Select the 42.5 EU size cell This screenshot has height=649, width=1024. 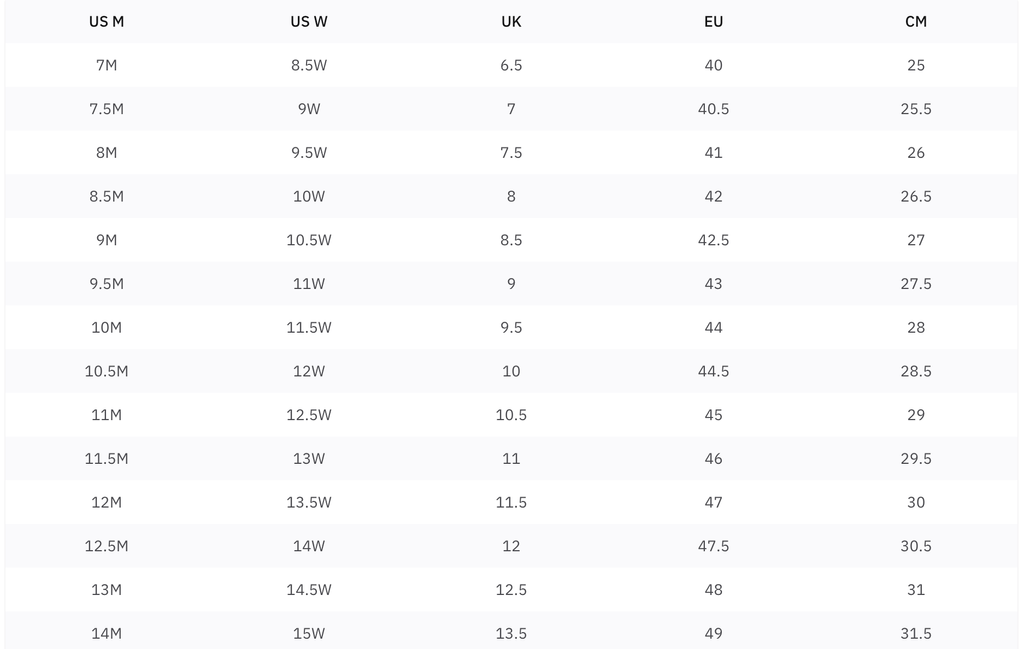coord(713,240)
